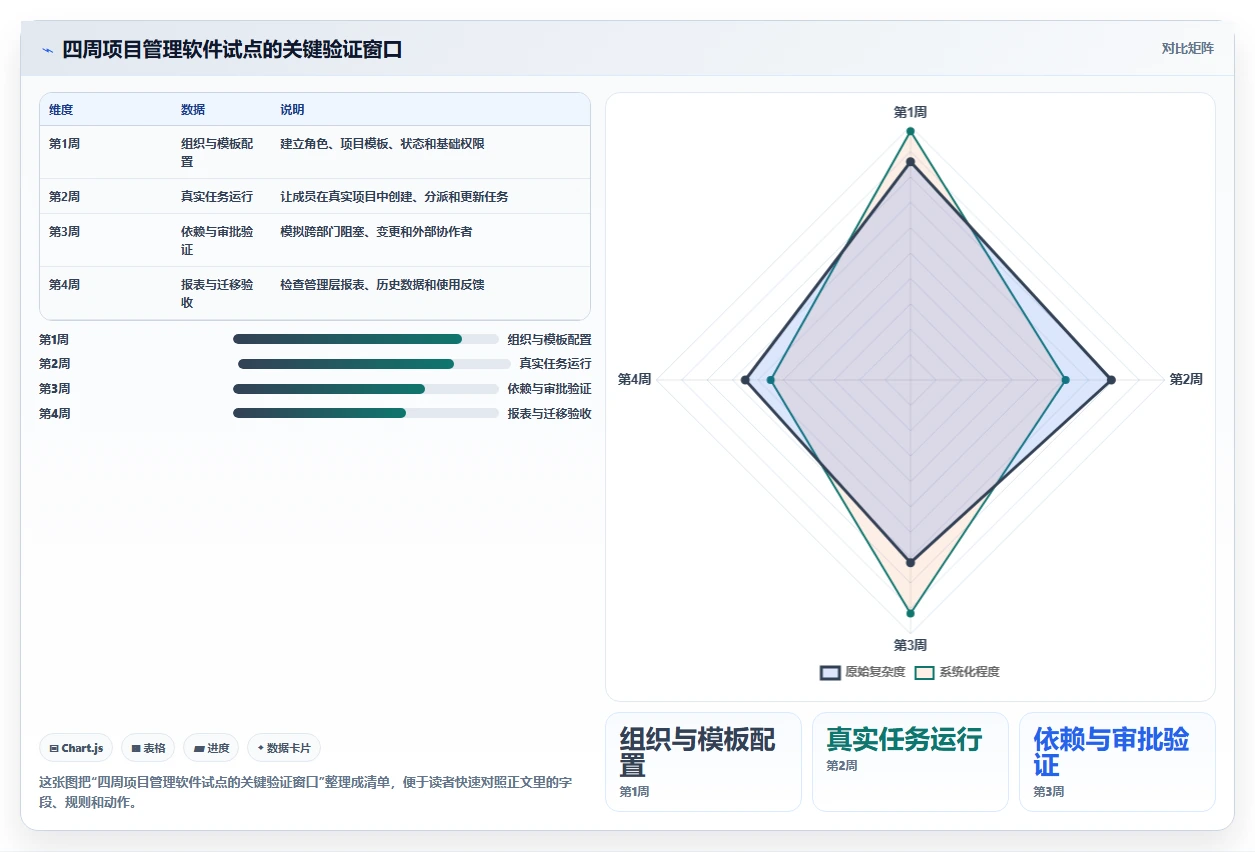
Task: Click the pin icon left of the title
Action: 47,50
